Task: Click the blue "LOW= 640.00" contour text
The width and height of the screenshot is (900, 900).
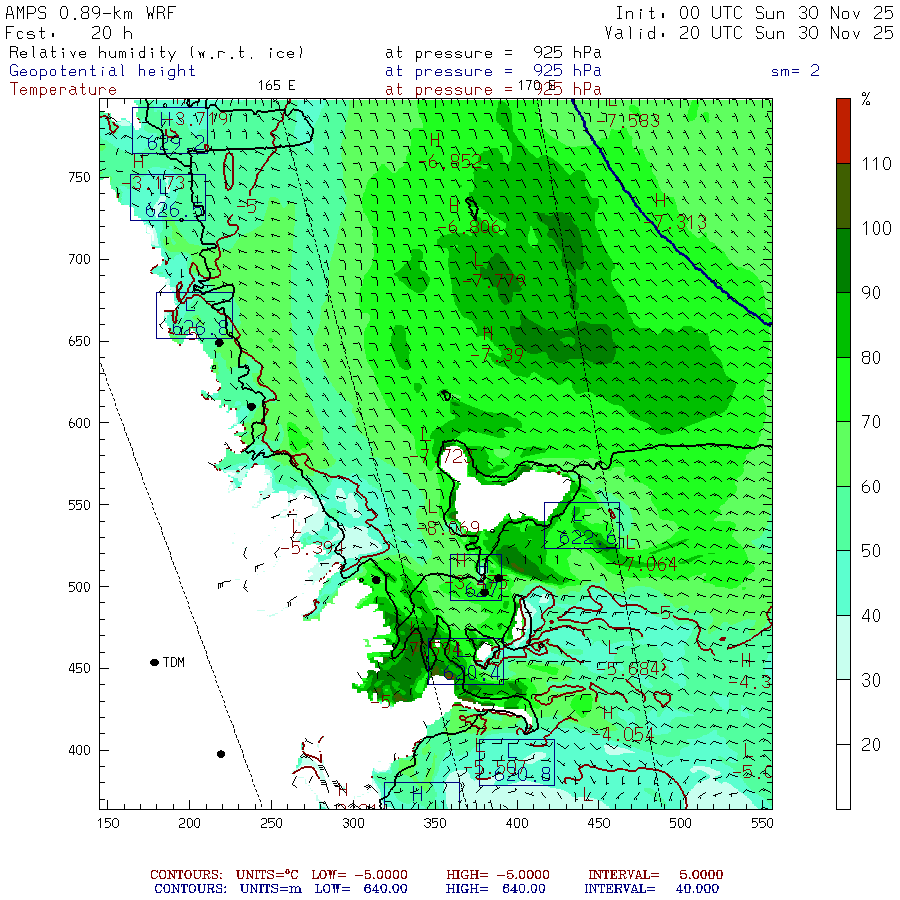Action: click(x=361, y=889)
